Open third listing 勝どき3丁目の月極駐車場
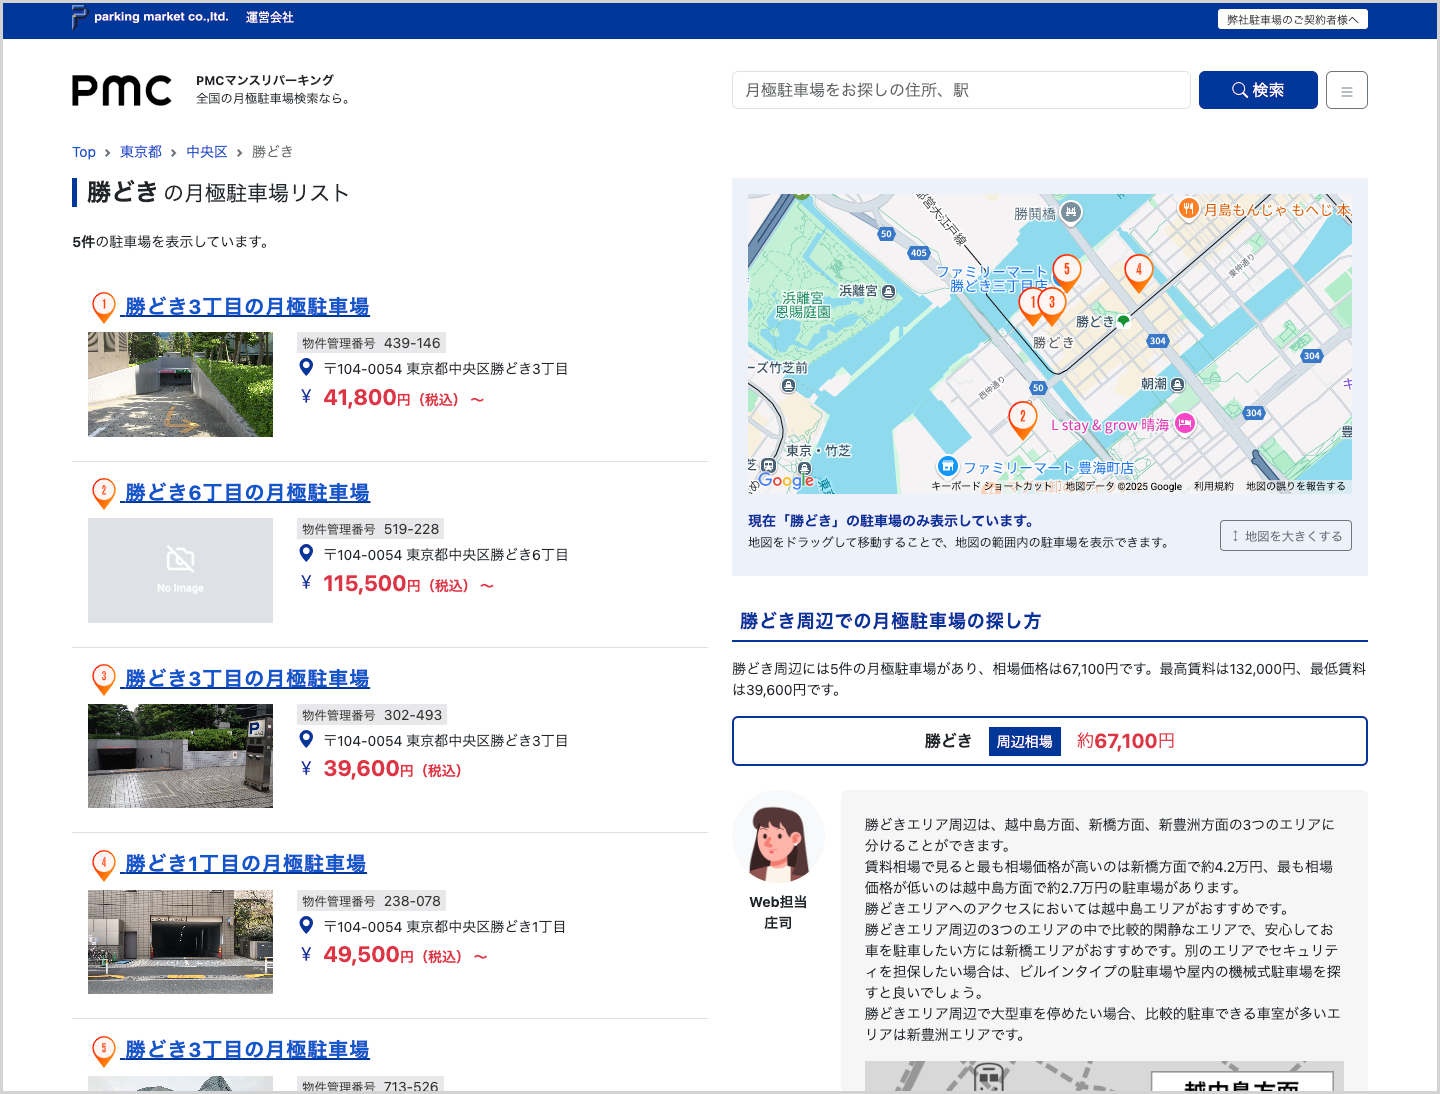This screenshot has width=1440, height=1094. pos(246,679)
